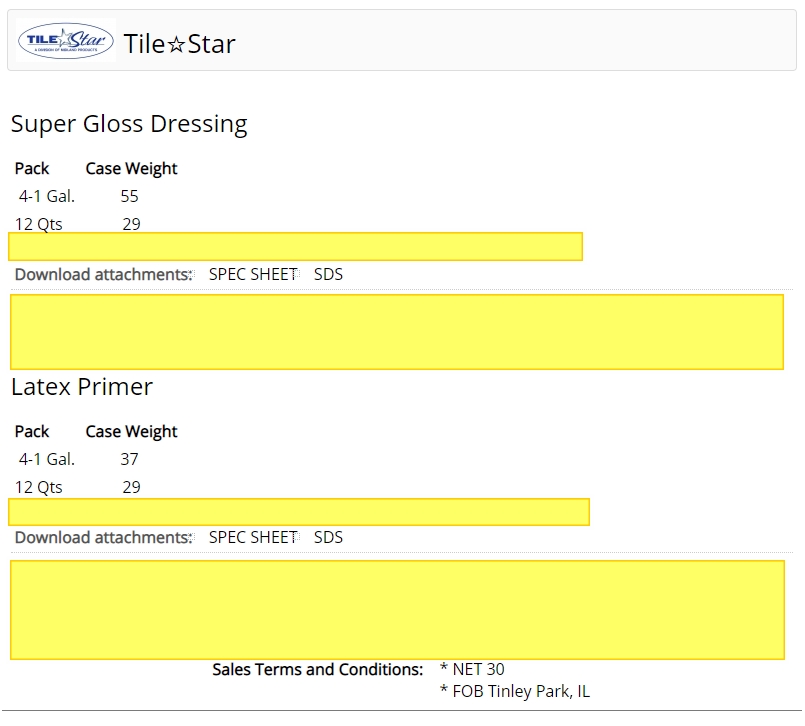Click the Tile Star oval logo
The image size is (805, 726).
66,41
